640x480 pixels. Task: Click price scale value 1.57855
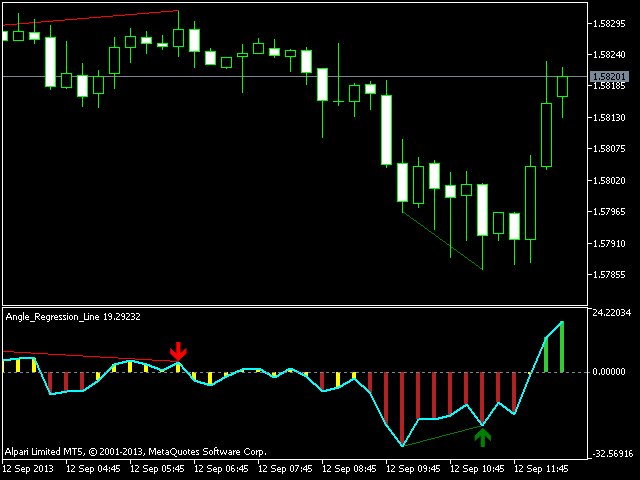(609, 275)
